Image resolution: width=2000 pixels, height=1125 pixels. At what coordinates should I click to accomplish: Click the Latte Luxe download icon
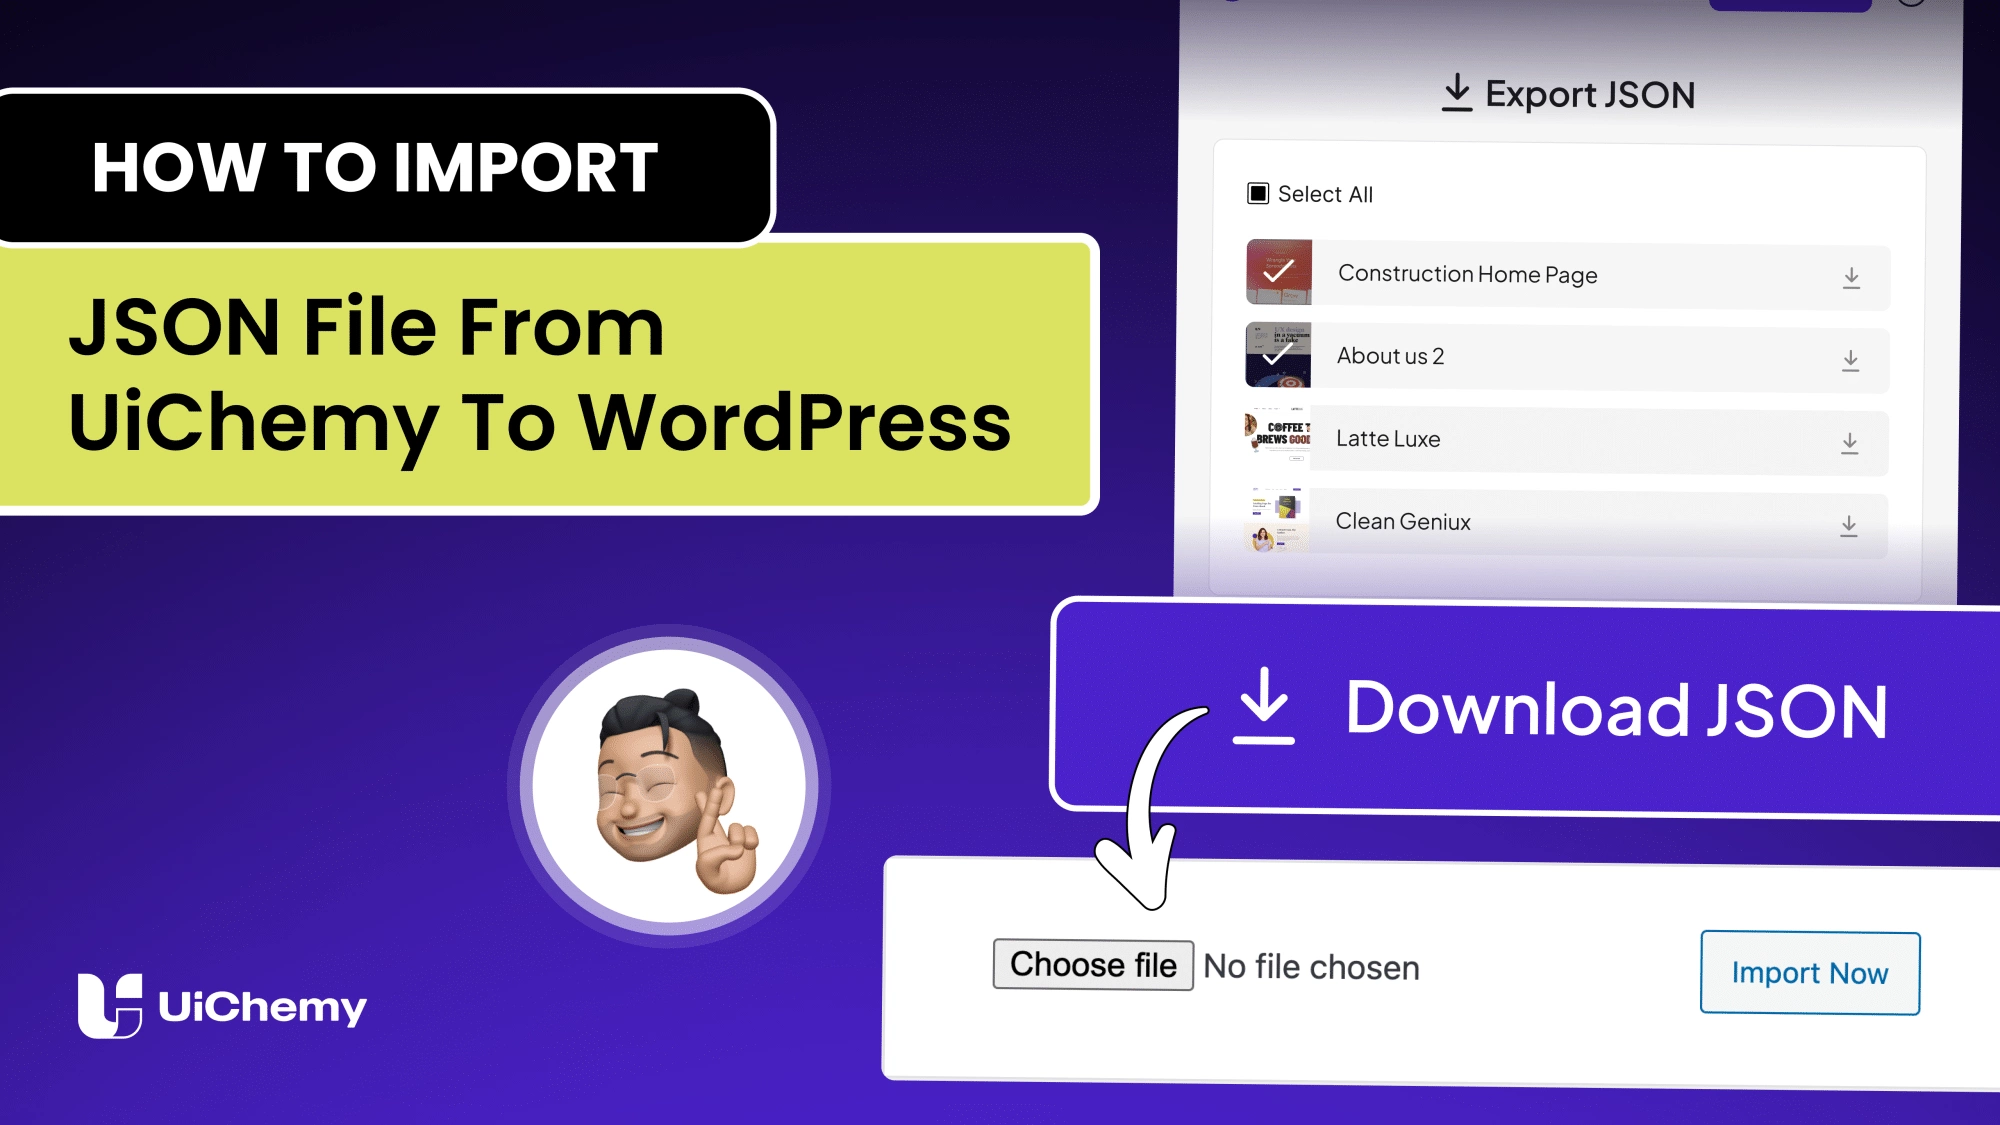1852,440
